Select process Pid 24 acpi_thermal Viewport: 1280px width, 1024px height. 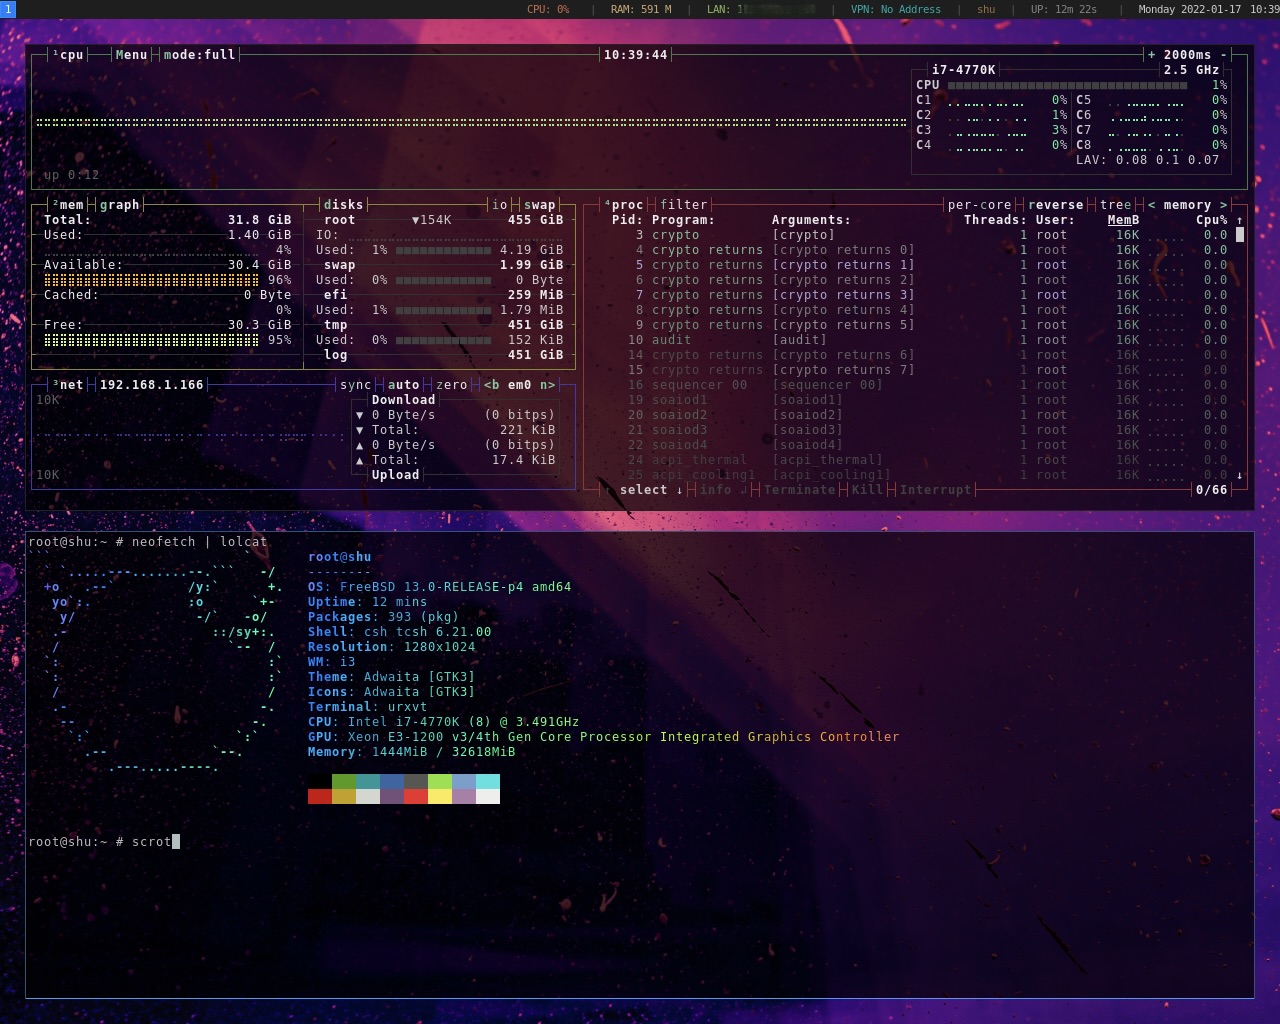coord(920,460)
